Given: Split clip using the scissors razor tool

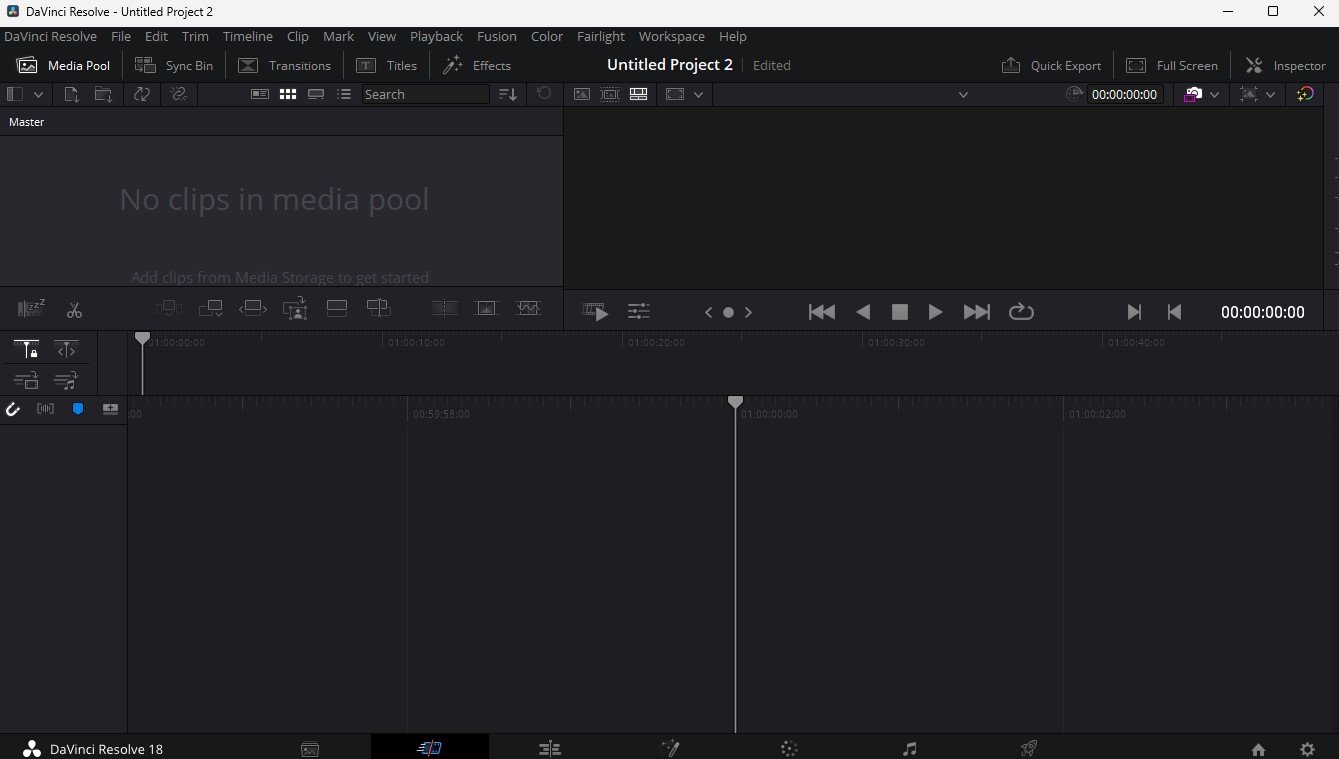Looking at the screenshot, I should (74, 308).
